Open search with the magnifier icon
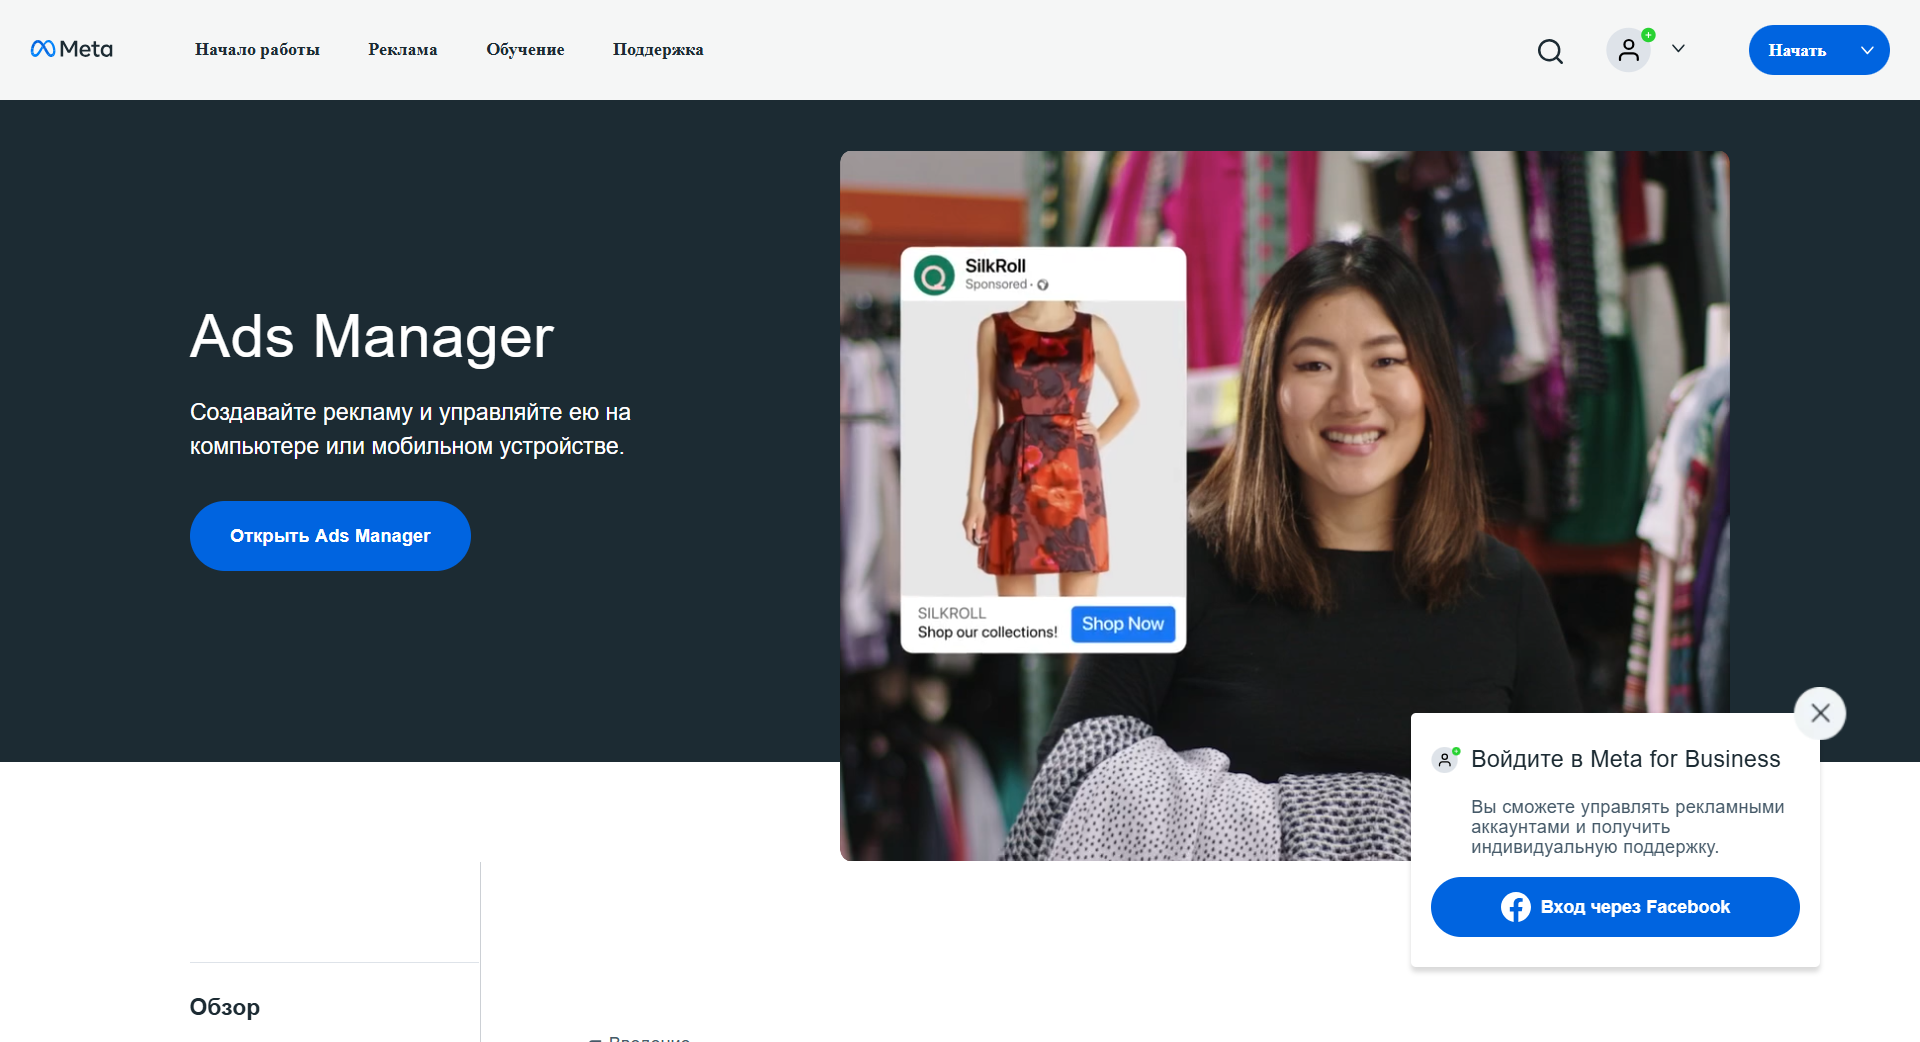Viewport: 1920px width, 1042px height. 1550,51
